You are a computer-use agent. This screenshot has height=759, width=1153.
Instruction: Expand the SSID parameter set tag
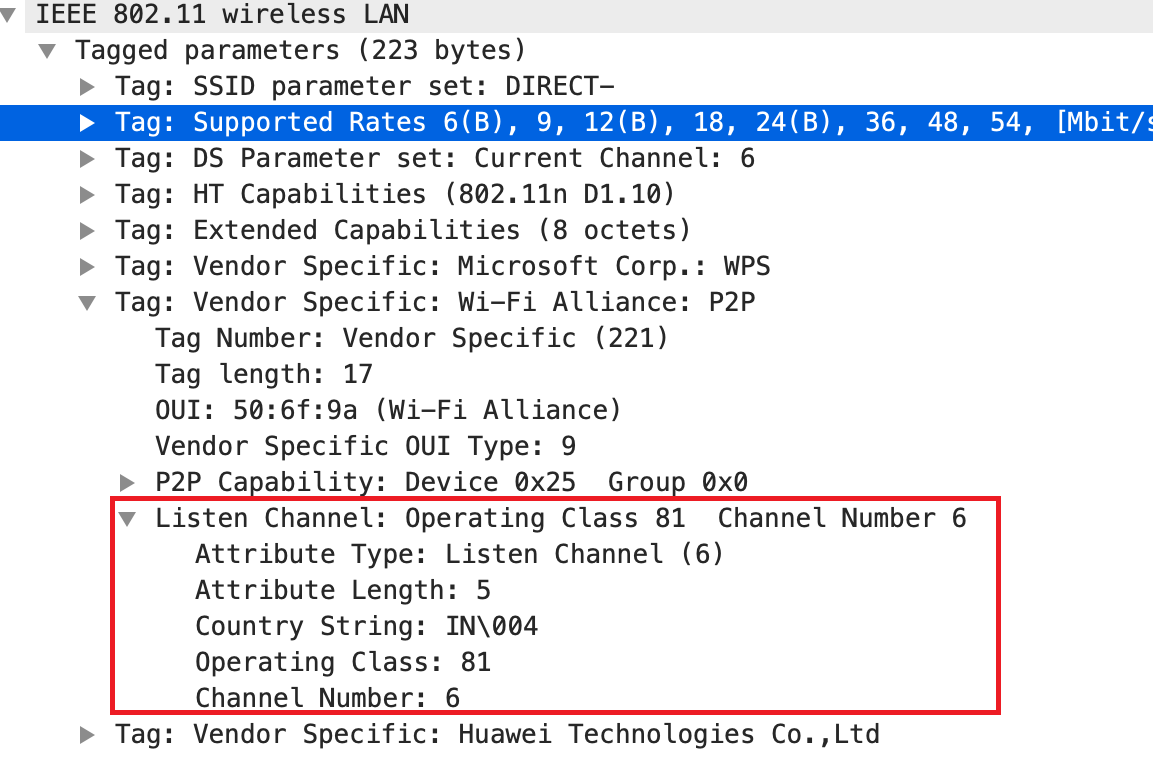point(88,86)
